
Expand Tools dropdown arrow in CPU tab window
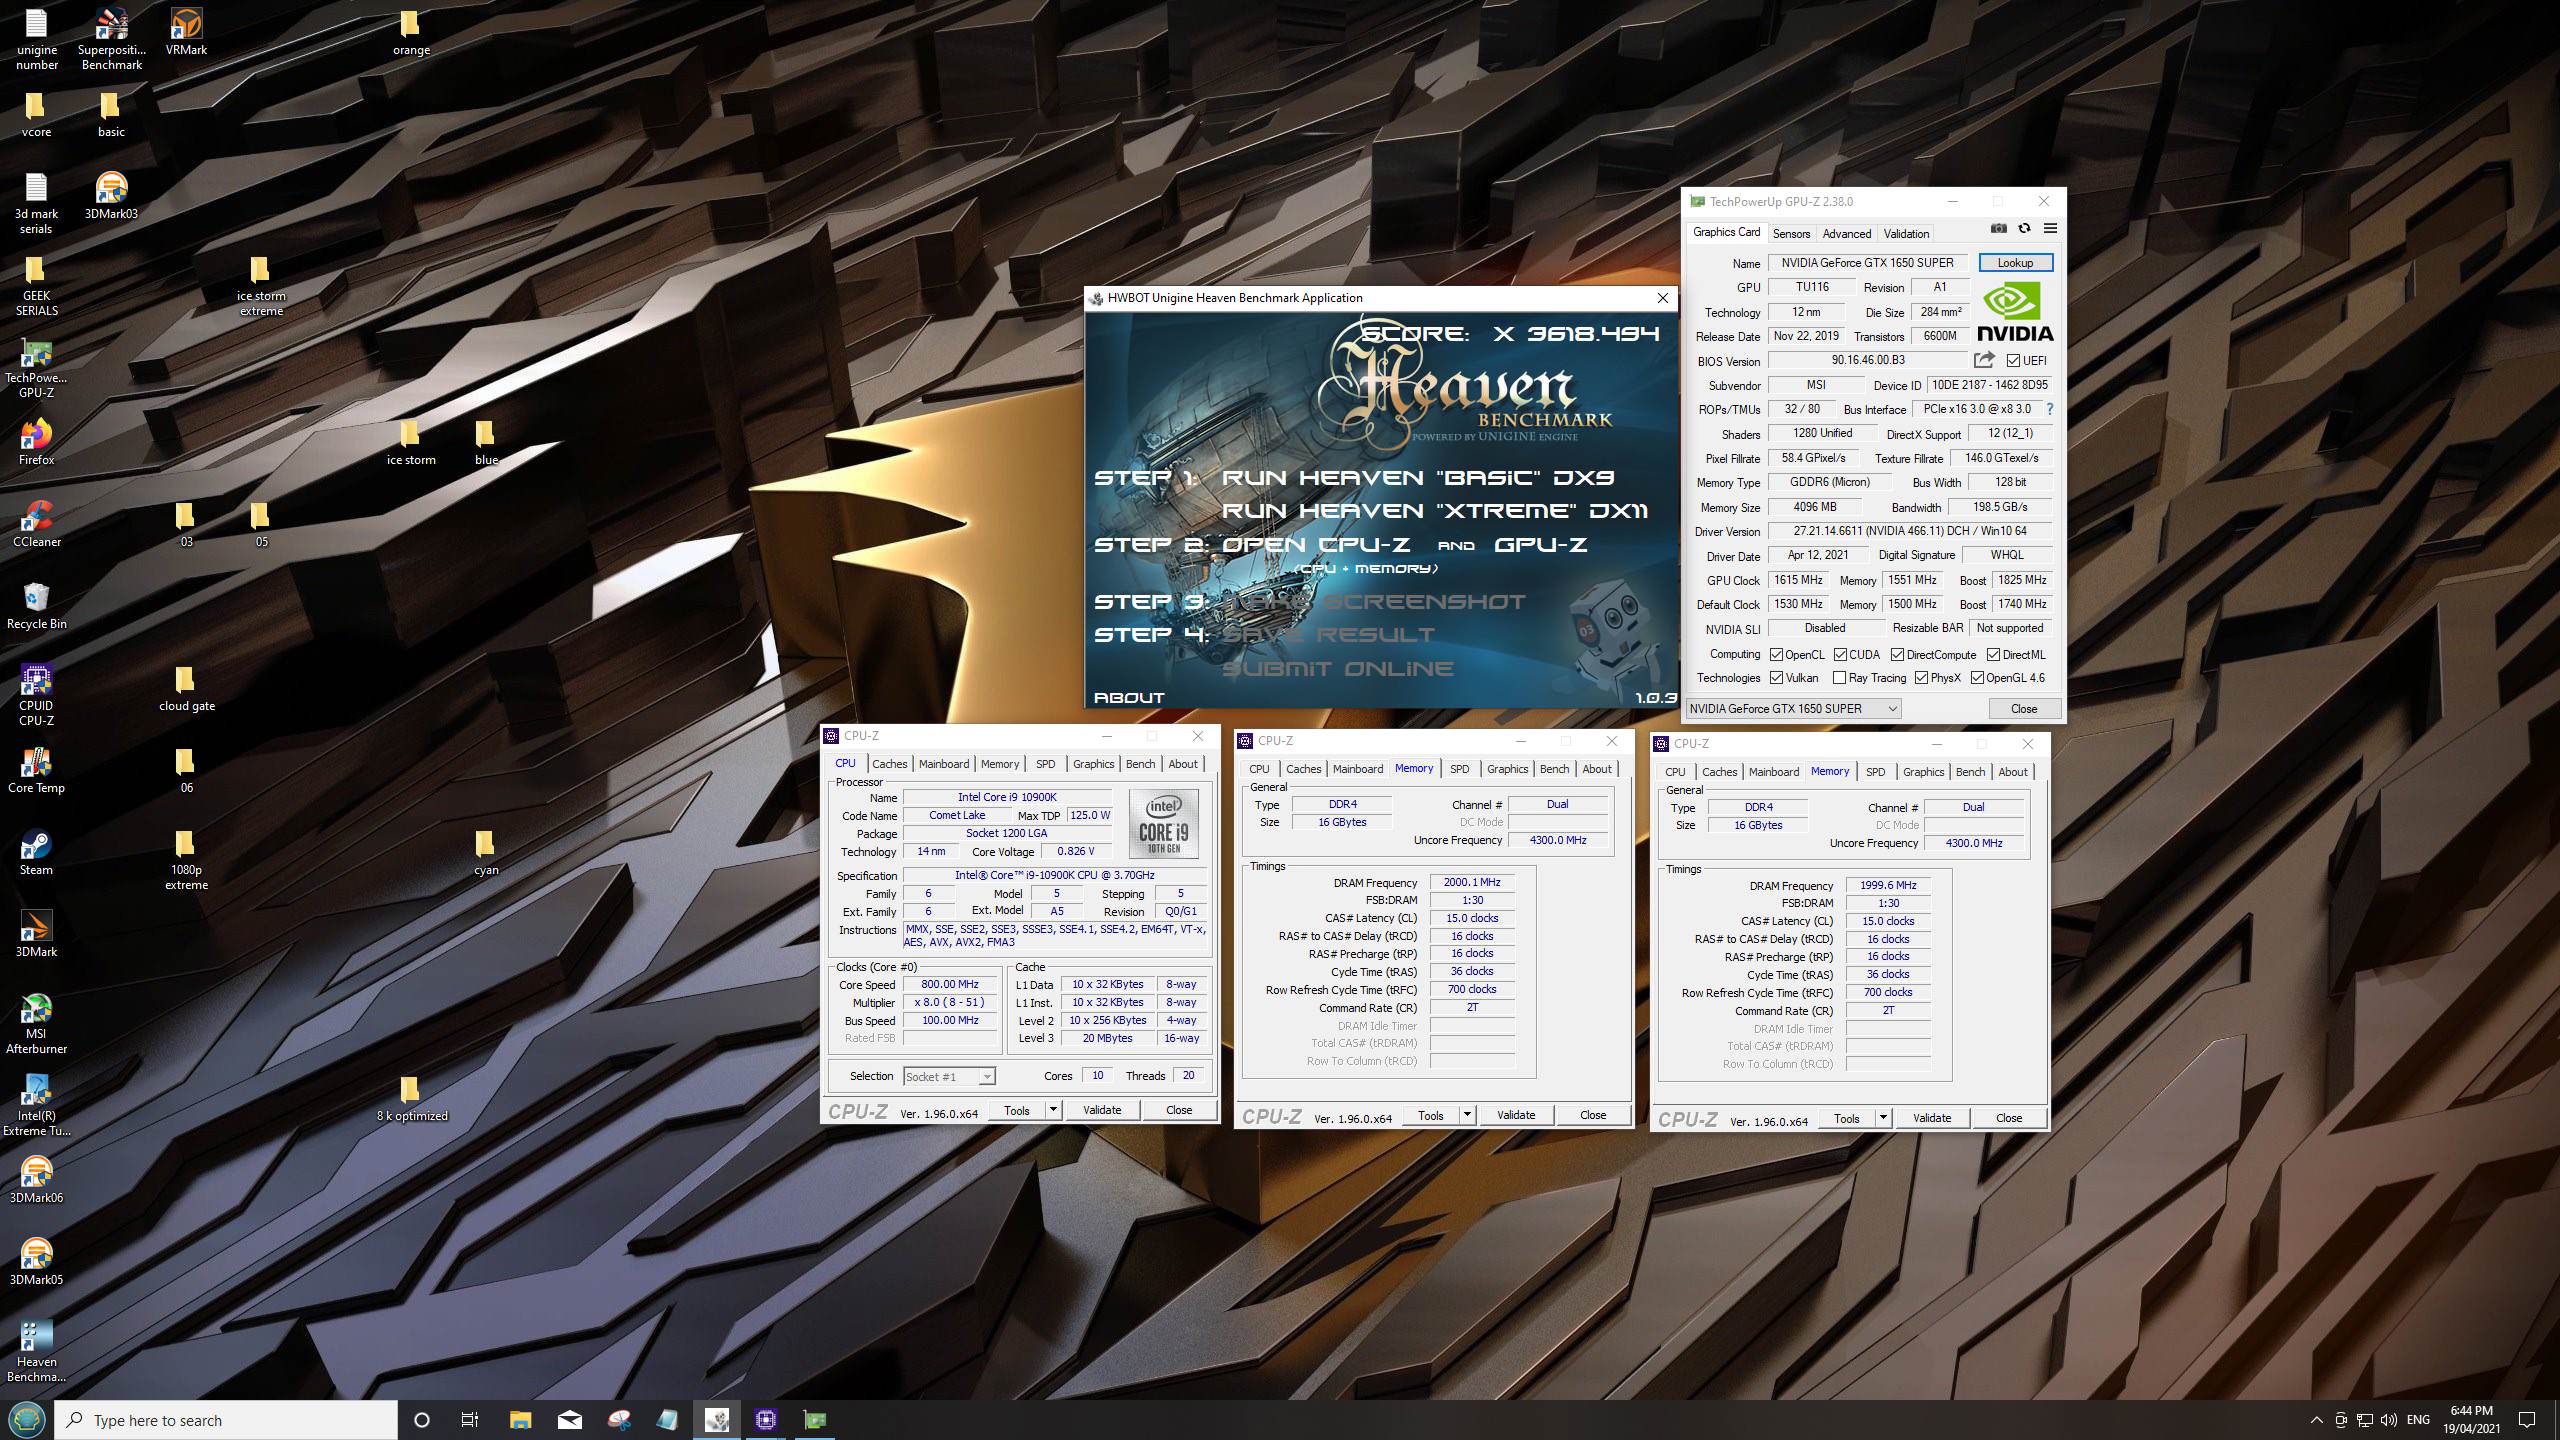[x=1053, y=1110]
